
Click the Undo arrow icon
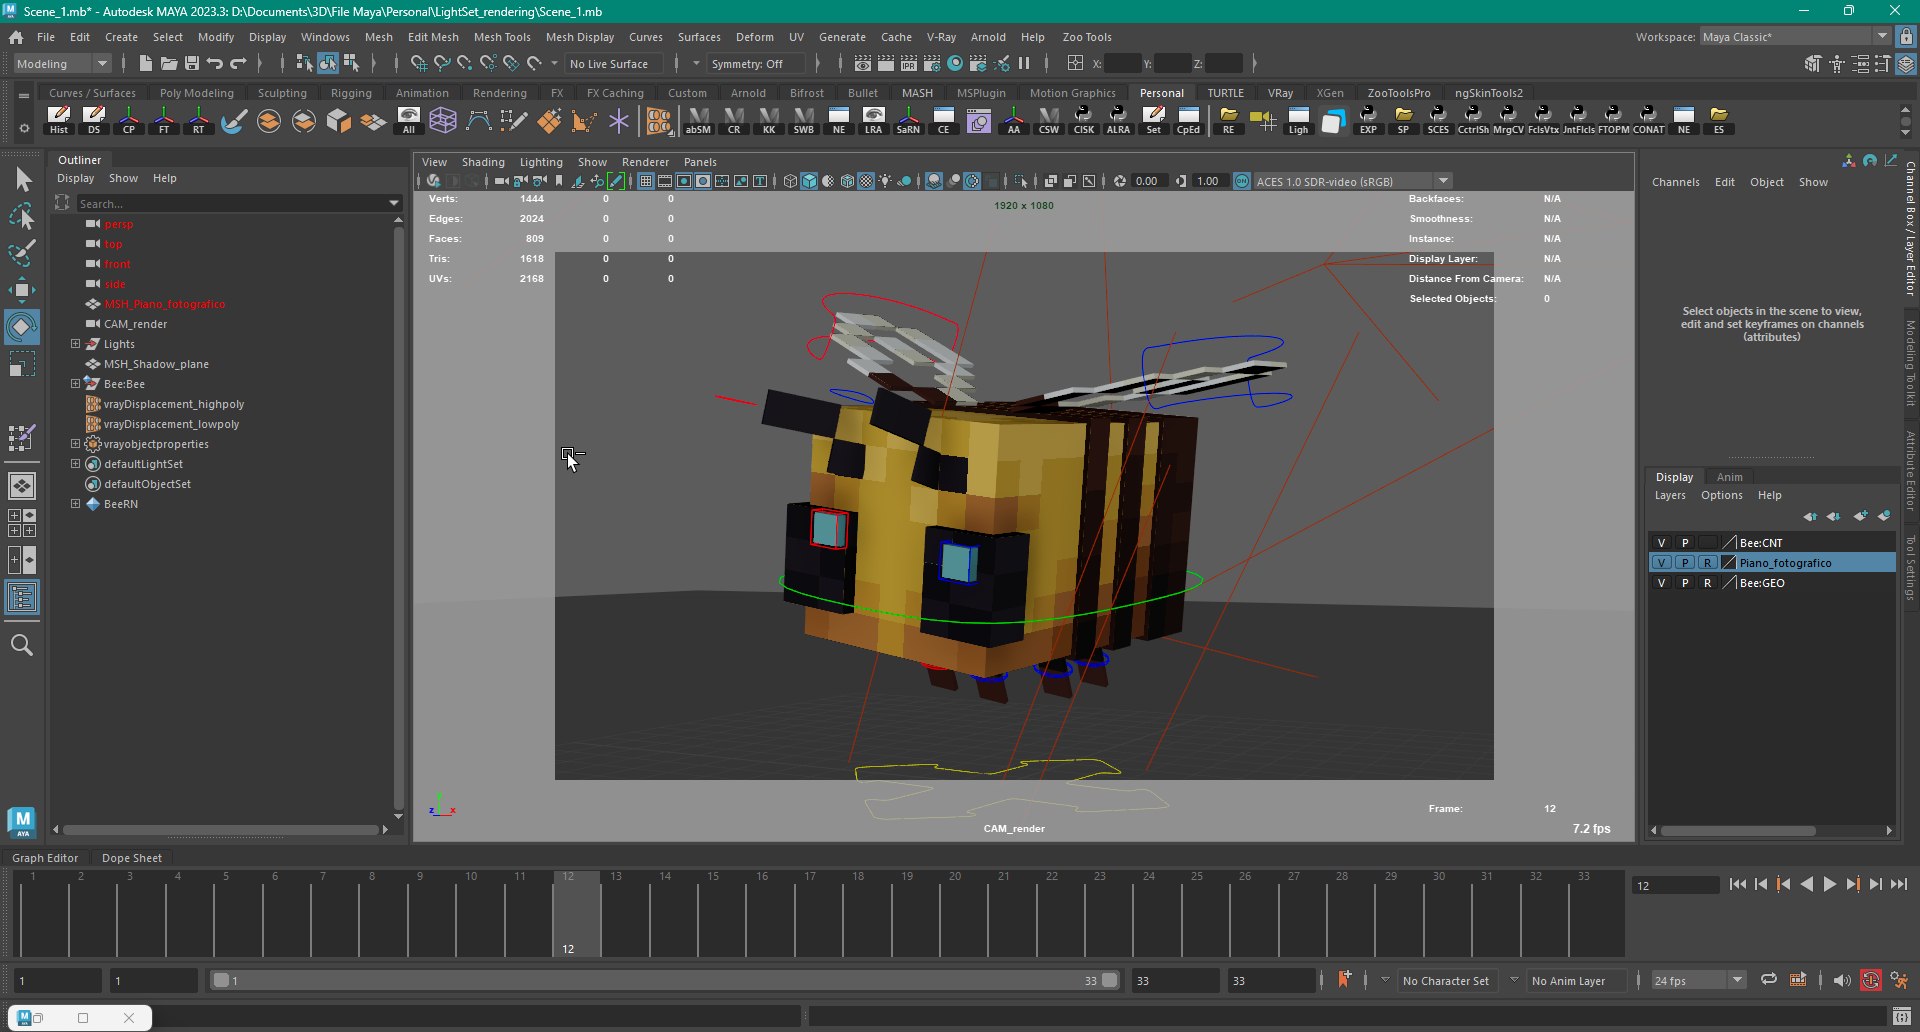(214, 64)
